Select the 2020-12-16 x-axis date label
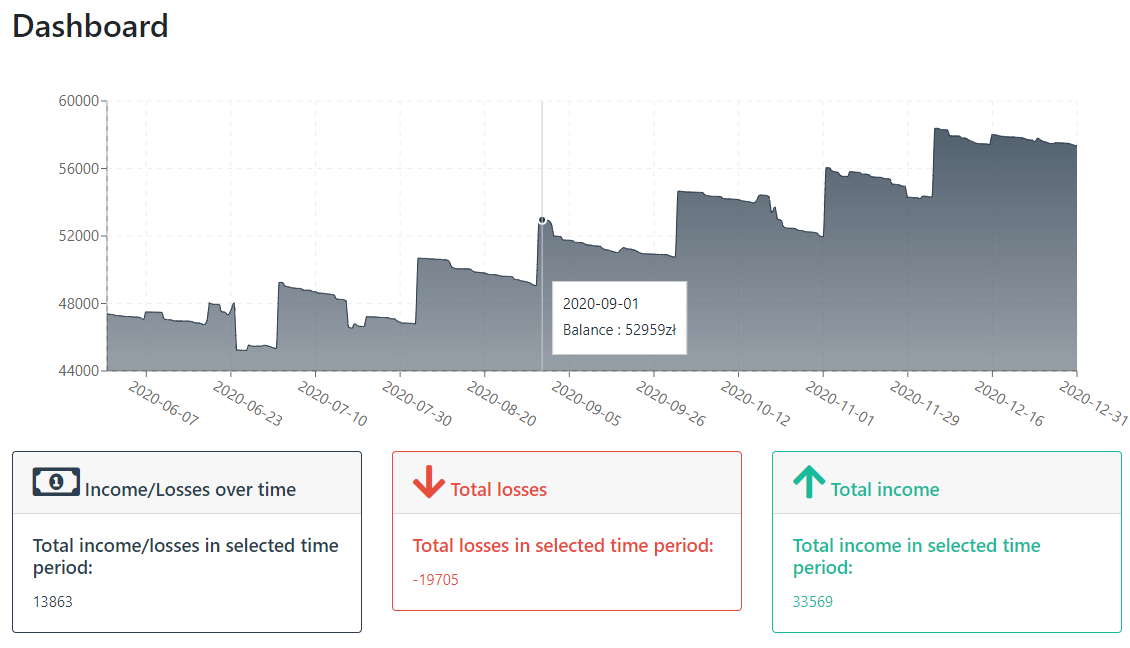Screen dimensions: 1130x648 1010,403
